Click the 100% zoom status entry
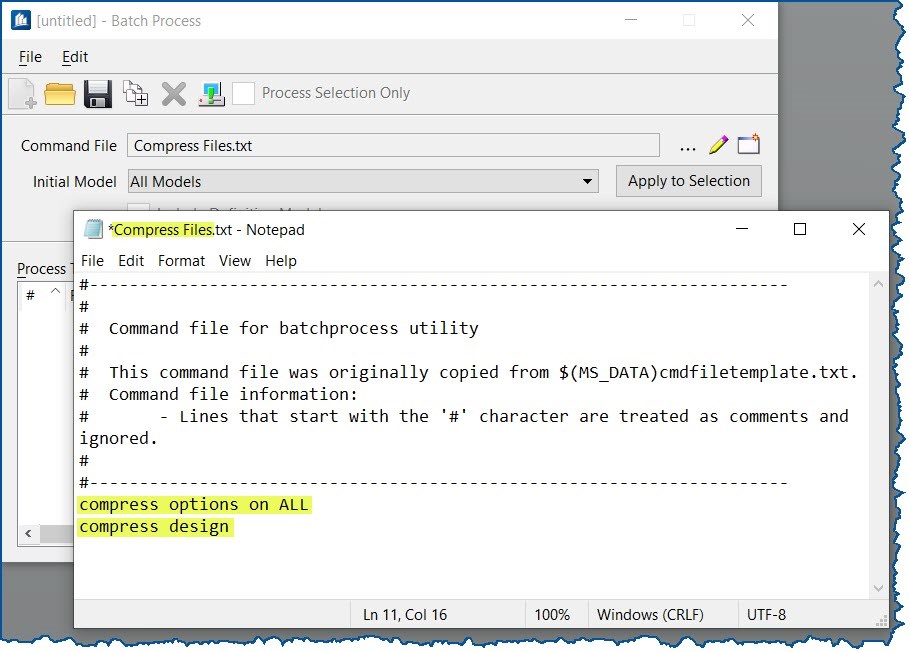Screen dimensions: 909x652 click(x=551, y=614)
